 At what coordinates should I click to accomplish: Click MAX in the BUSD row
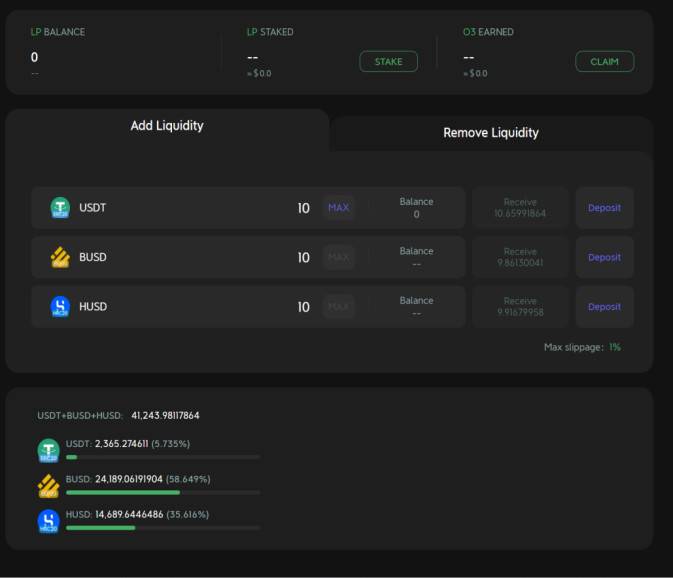(339, 258)
